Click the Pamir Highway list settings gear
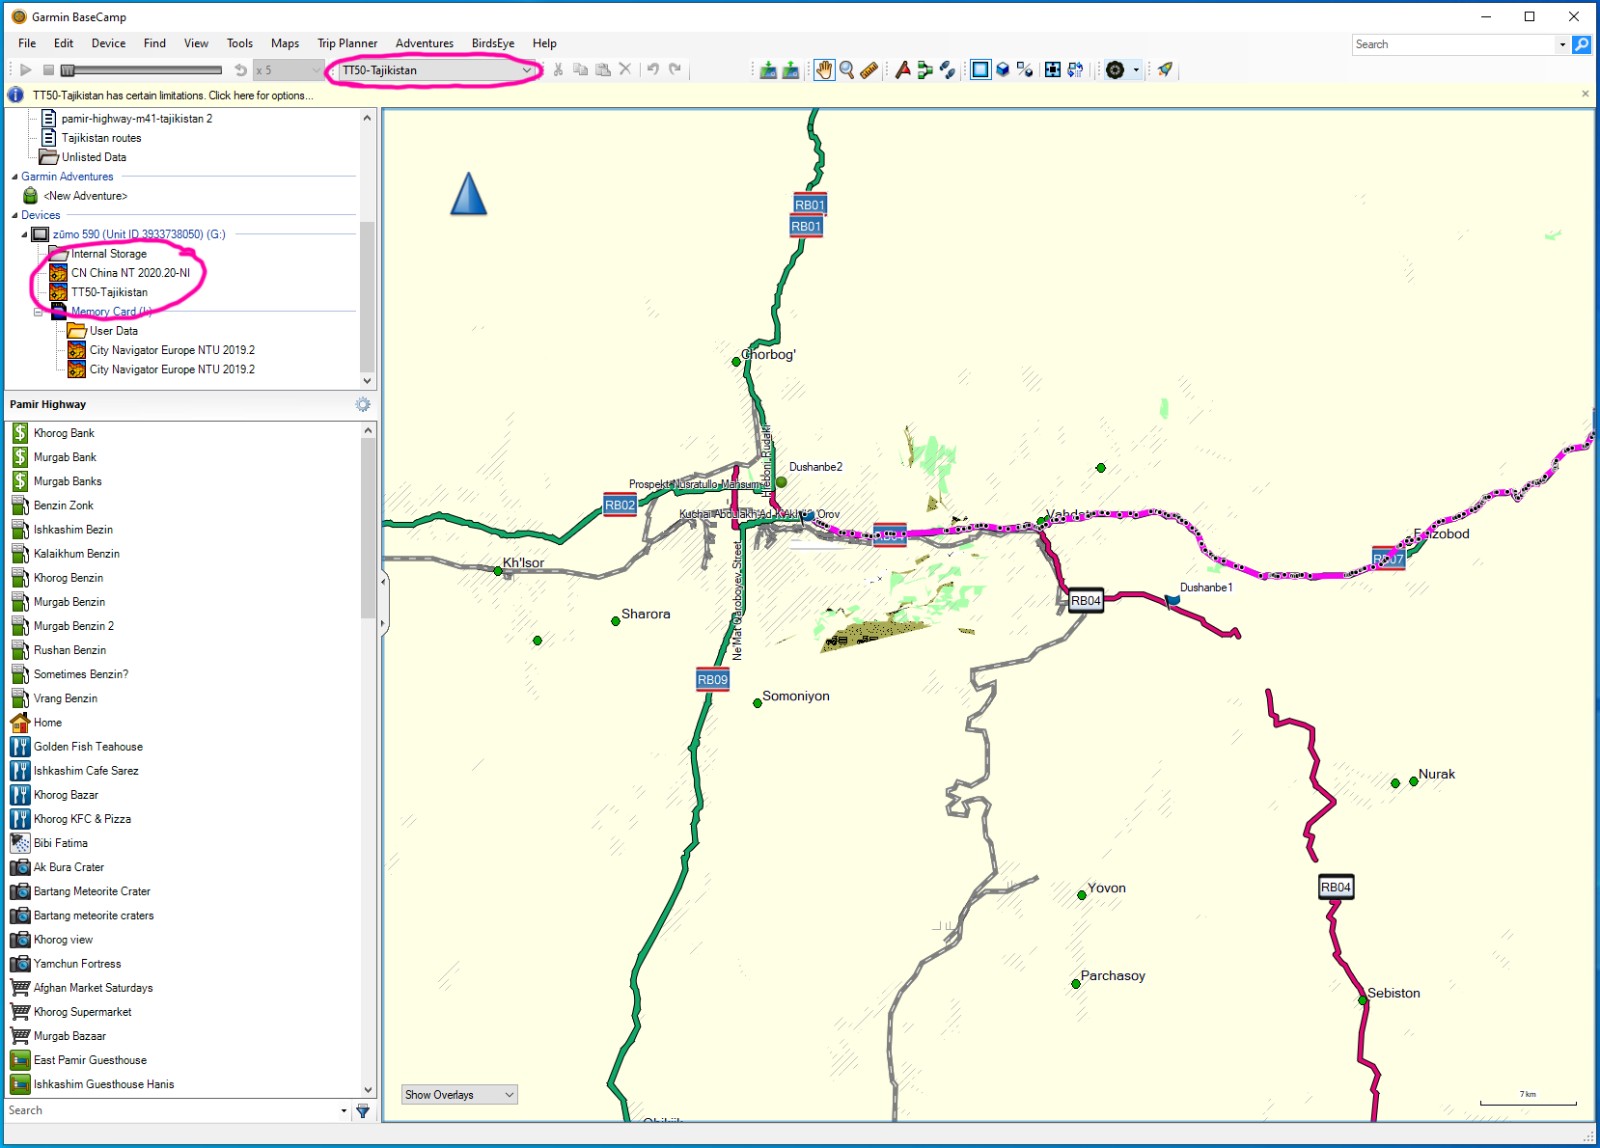 pyautogui.click(x=363, y=404)
